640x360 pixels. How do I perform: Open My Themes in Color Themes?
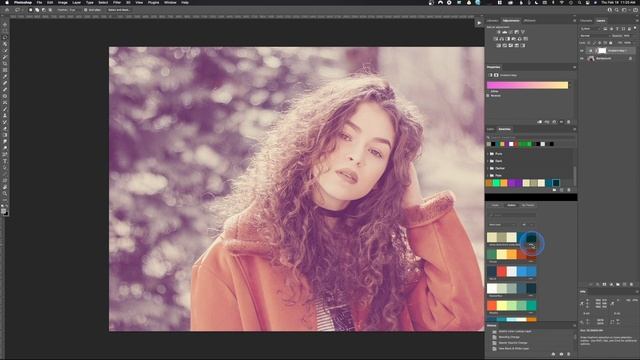pos(528,205)
